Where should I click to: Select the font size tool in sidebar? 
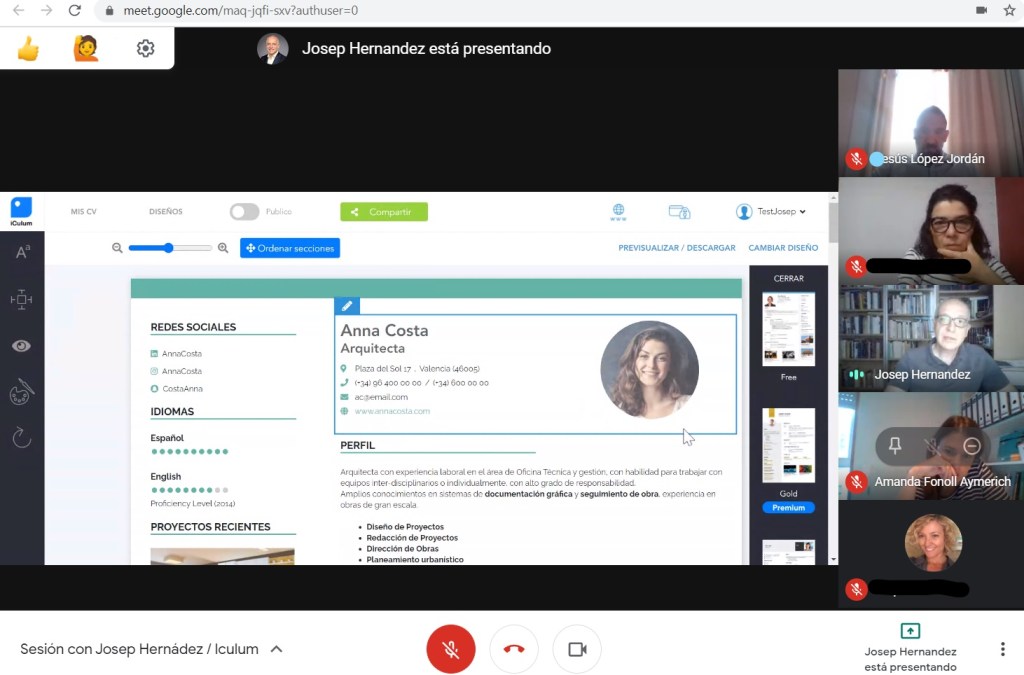(22, 252)
